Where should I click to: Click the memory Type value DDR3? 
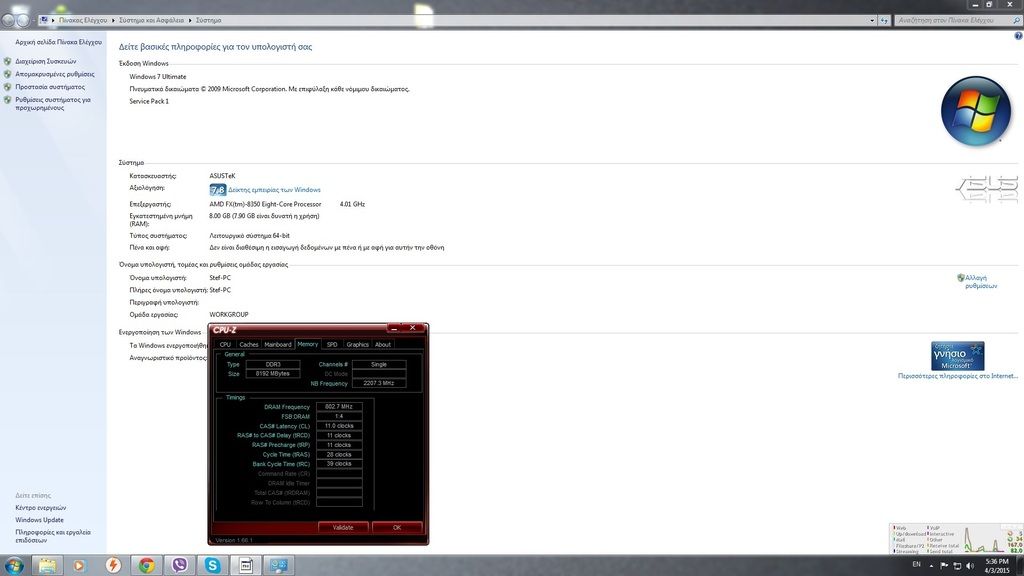pos(273,364)
